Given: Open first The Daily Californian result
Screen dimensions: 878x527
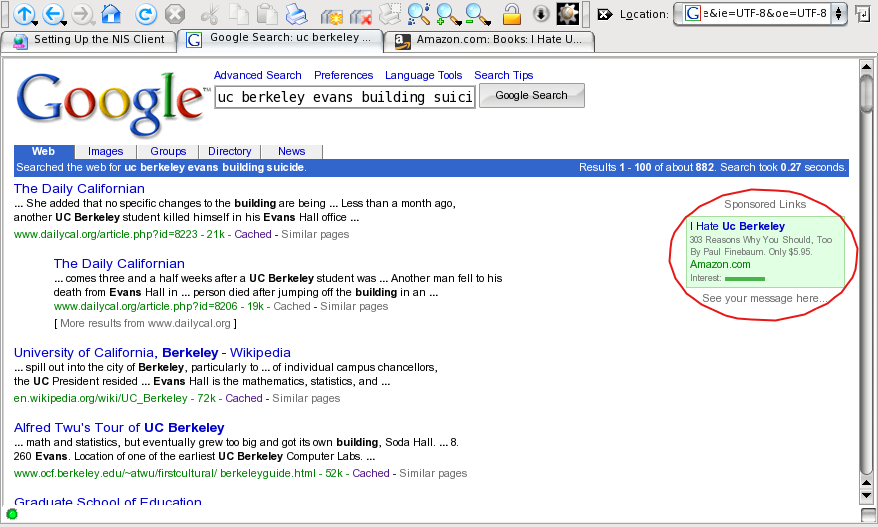Looking at the screenshot, I should tap(79, 189).
